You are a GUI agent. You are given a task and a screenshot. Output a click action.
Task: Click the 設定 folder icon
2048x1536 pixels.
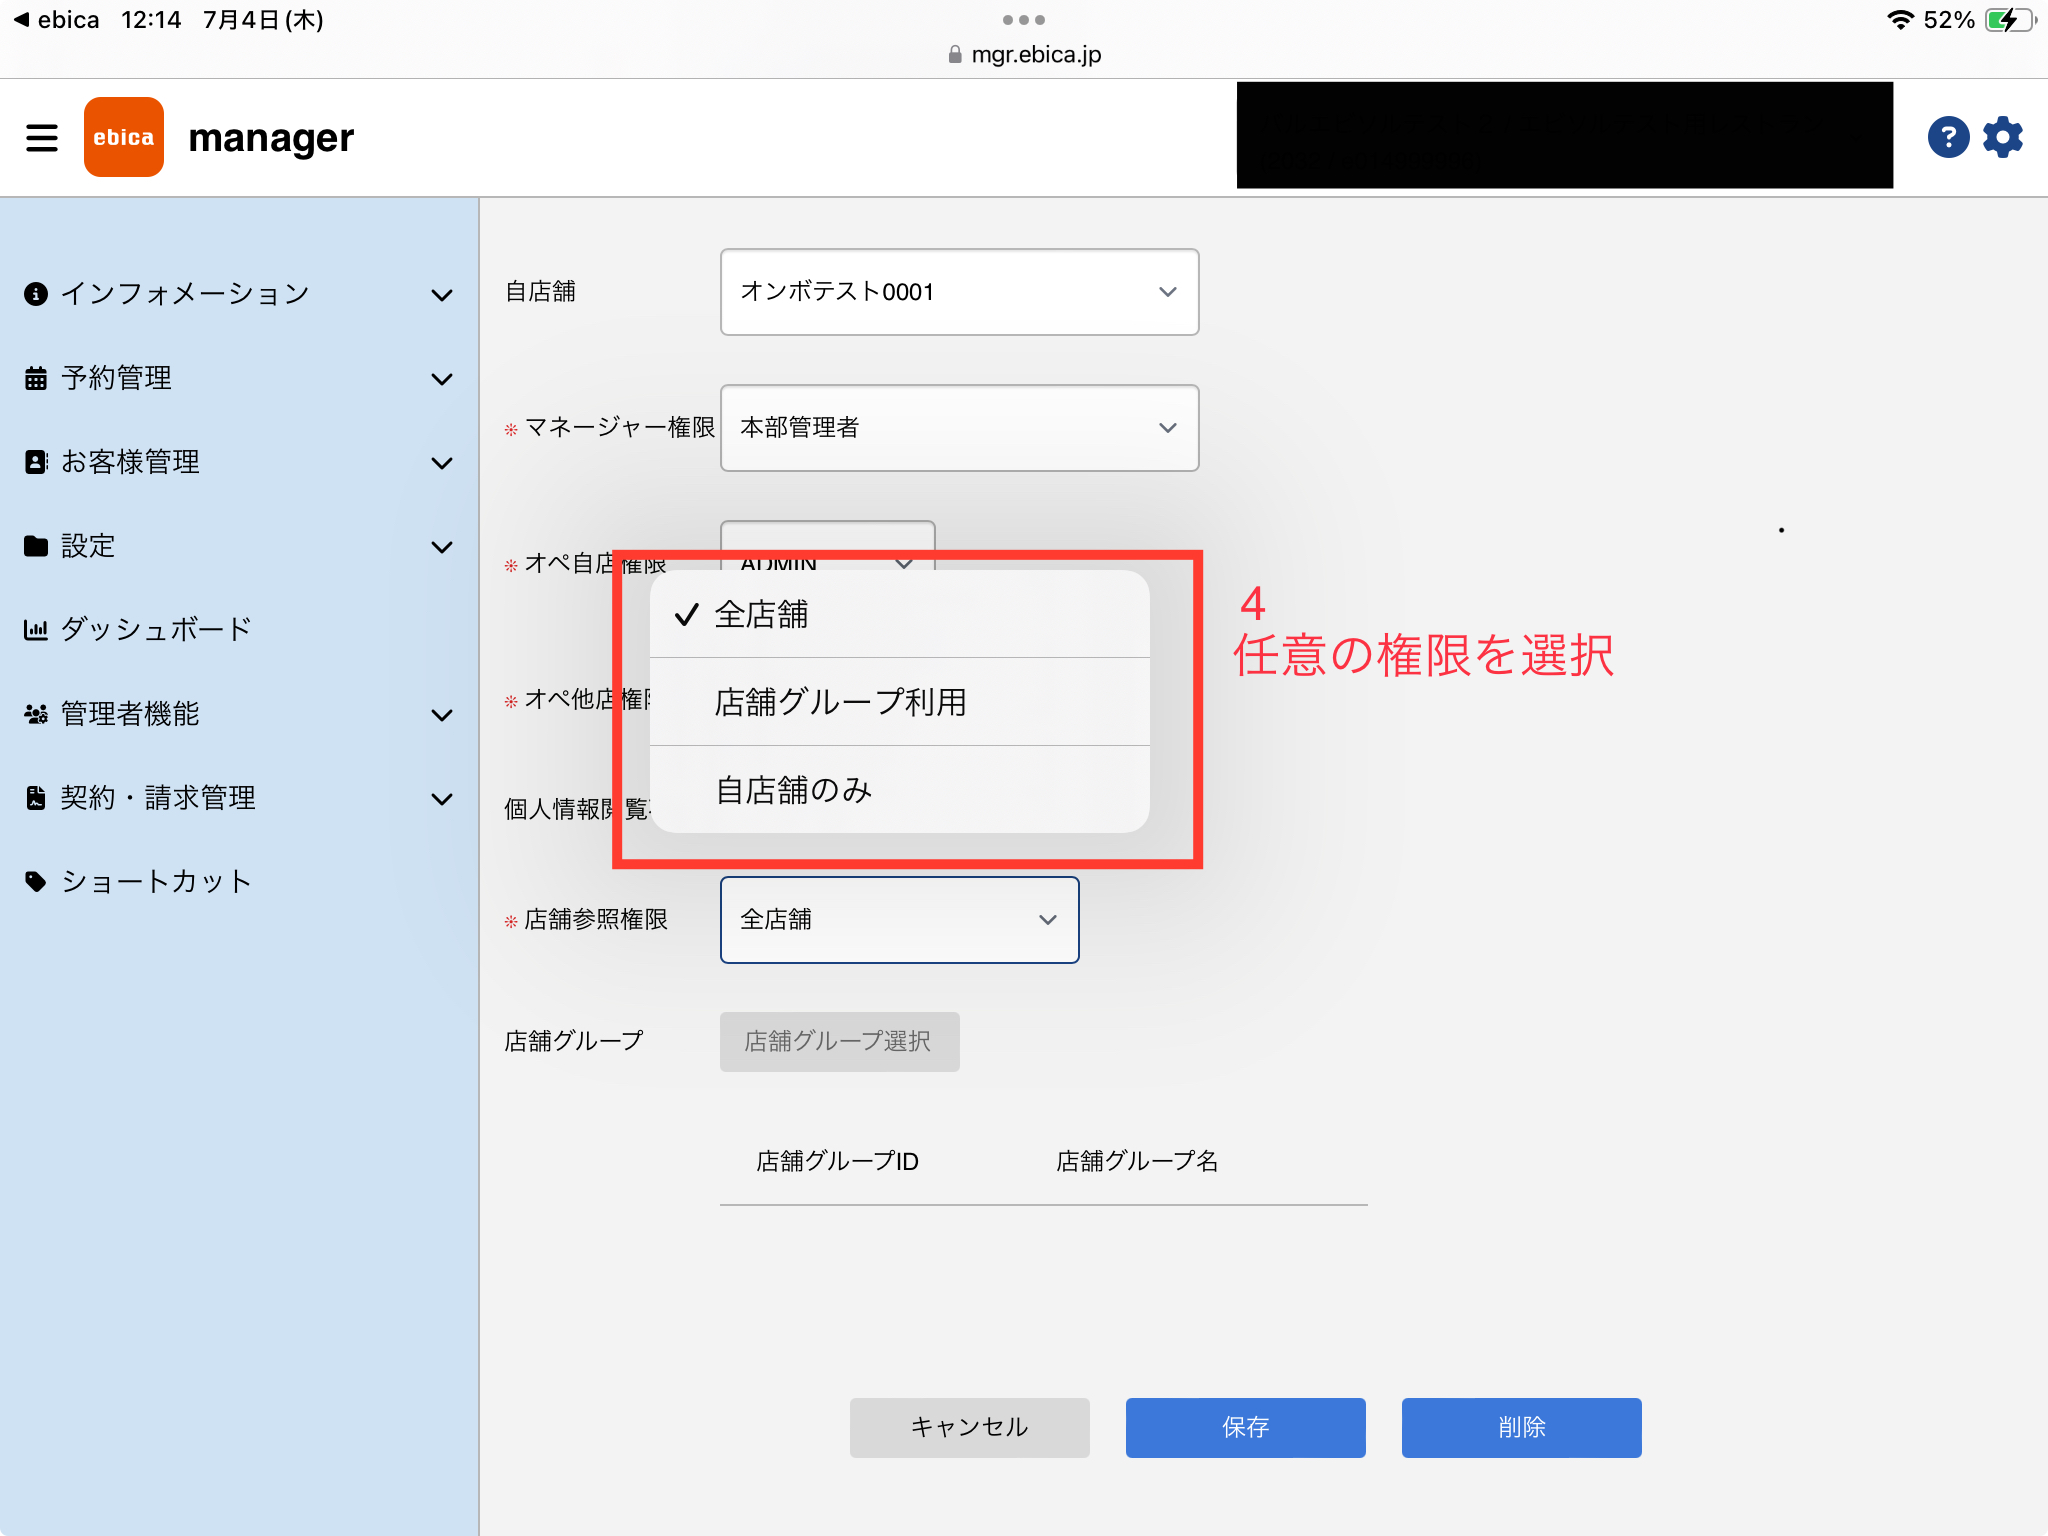coord(36,546)
